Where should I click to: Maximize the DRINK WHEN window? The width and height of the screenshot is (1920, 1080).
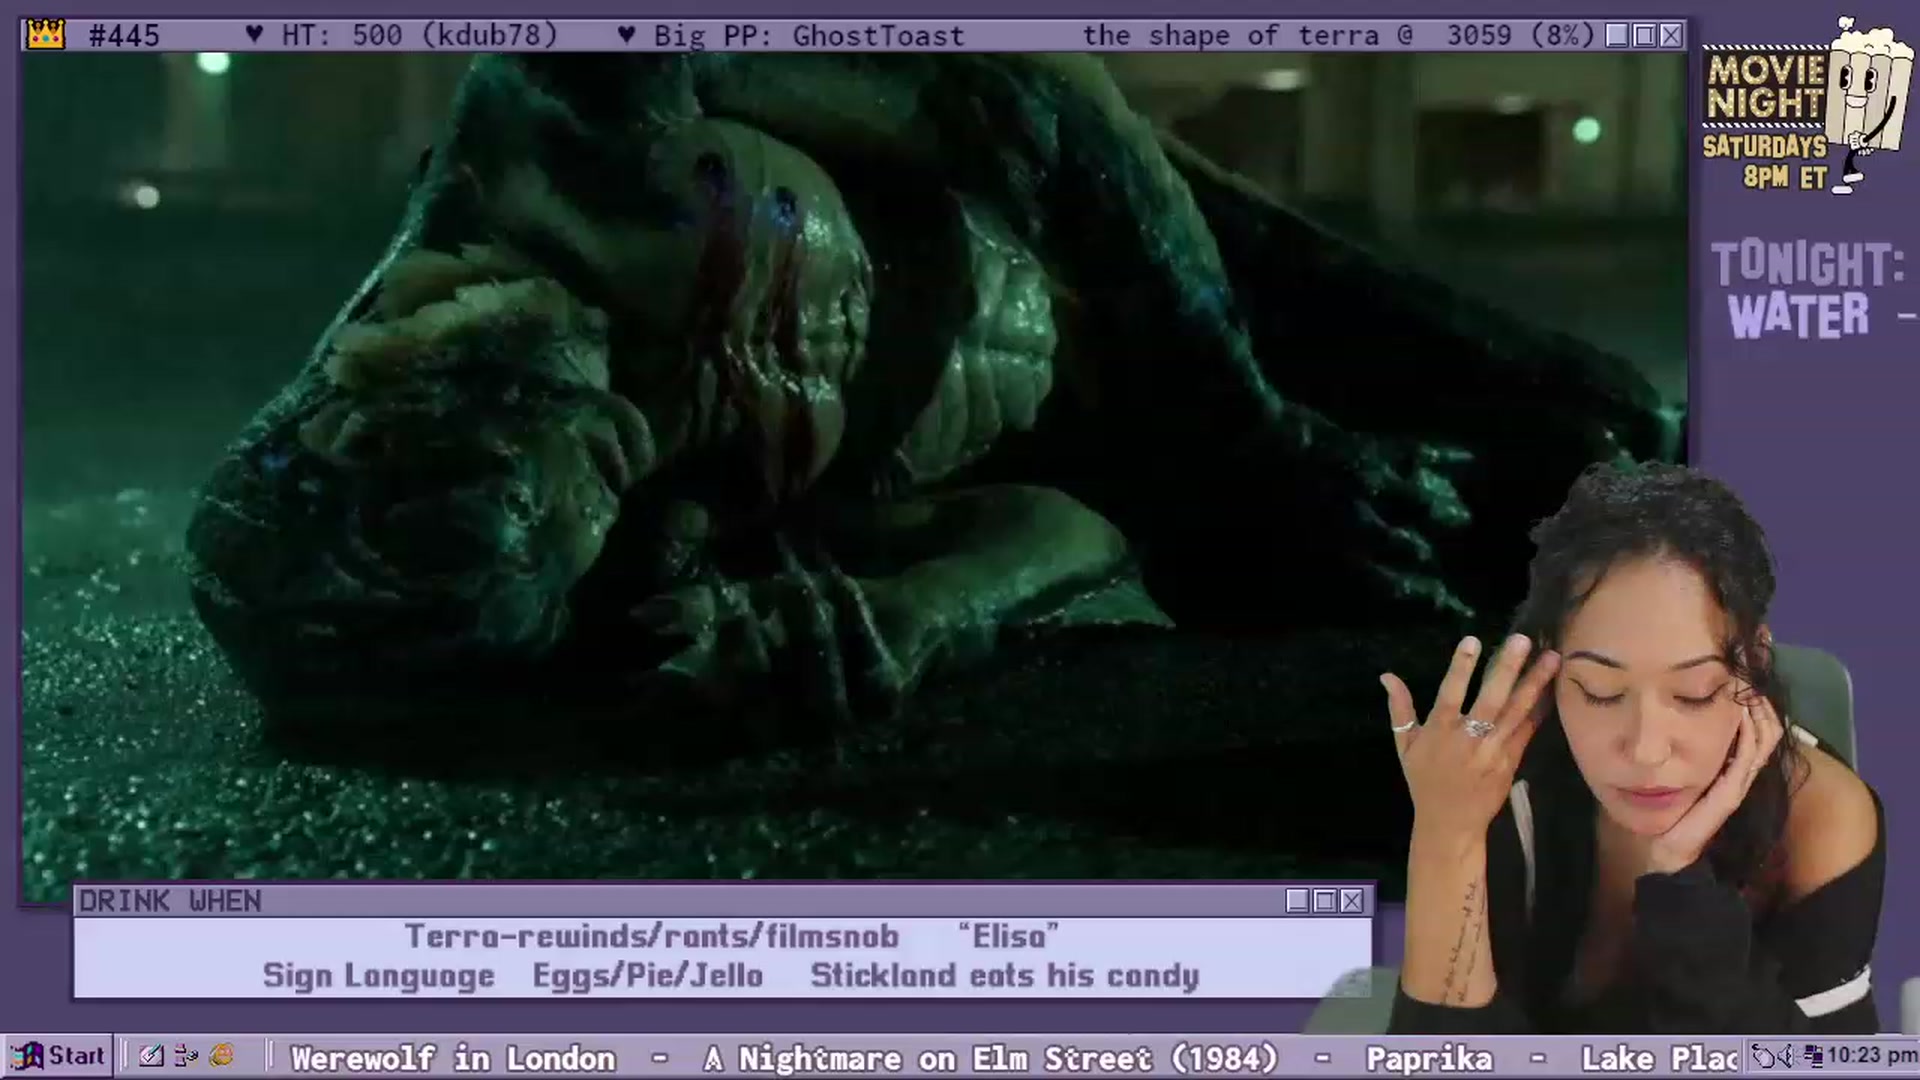[x=1325, y=901]
